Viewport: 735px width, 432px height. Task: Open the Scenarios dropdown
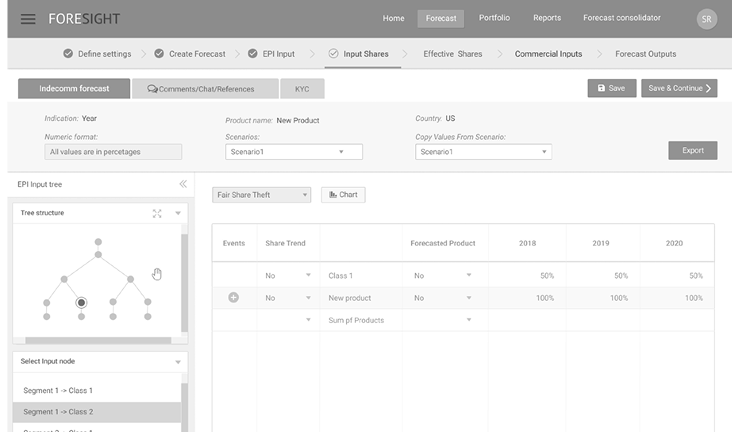[293, 152]
